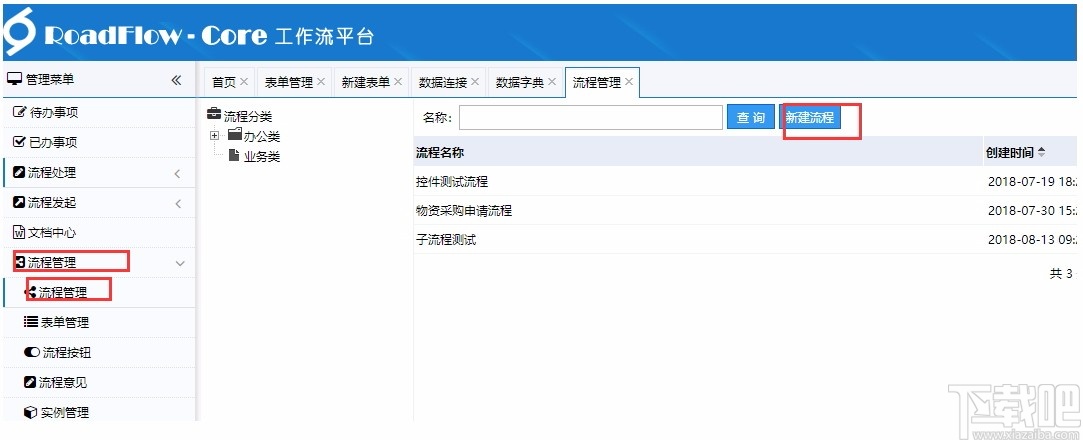Select 业务类 category in tree

(x=262, y=157)
